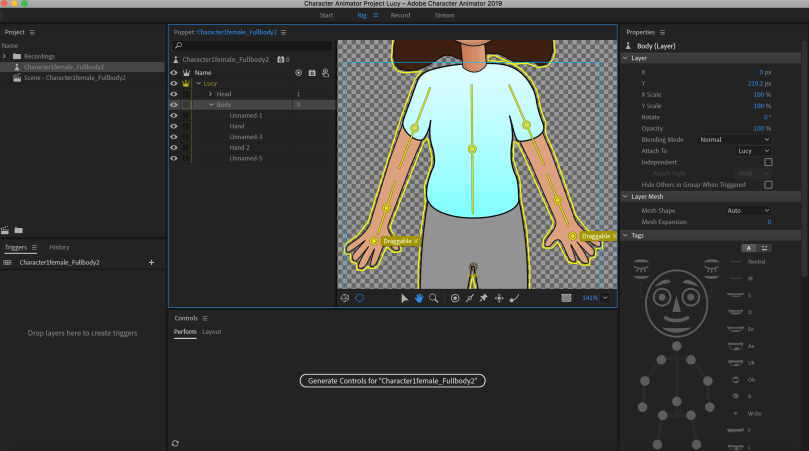Switch to the Record workspace tab

point(400,16)
